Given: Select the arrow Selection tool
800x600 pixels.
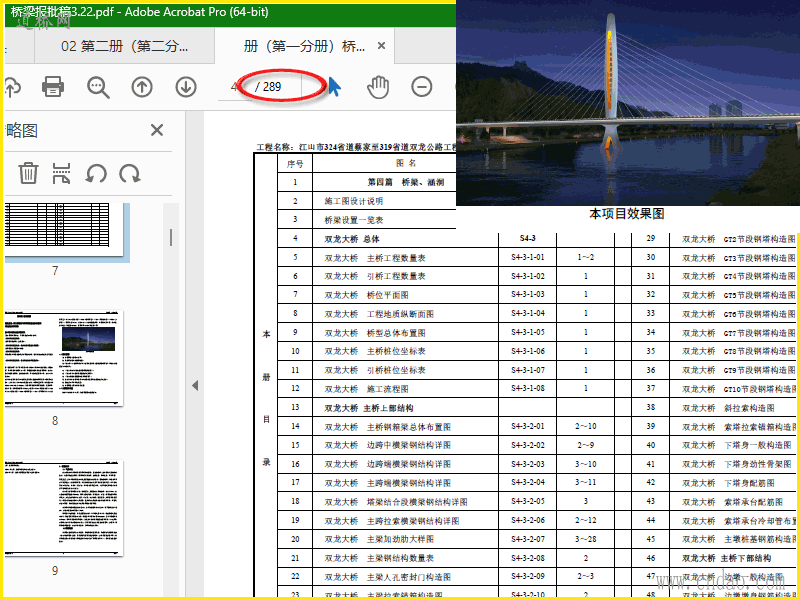Looking at the screenshot, I should (x=334, y=87).
